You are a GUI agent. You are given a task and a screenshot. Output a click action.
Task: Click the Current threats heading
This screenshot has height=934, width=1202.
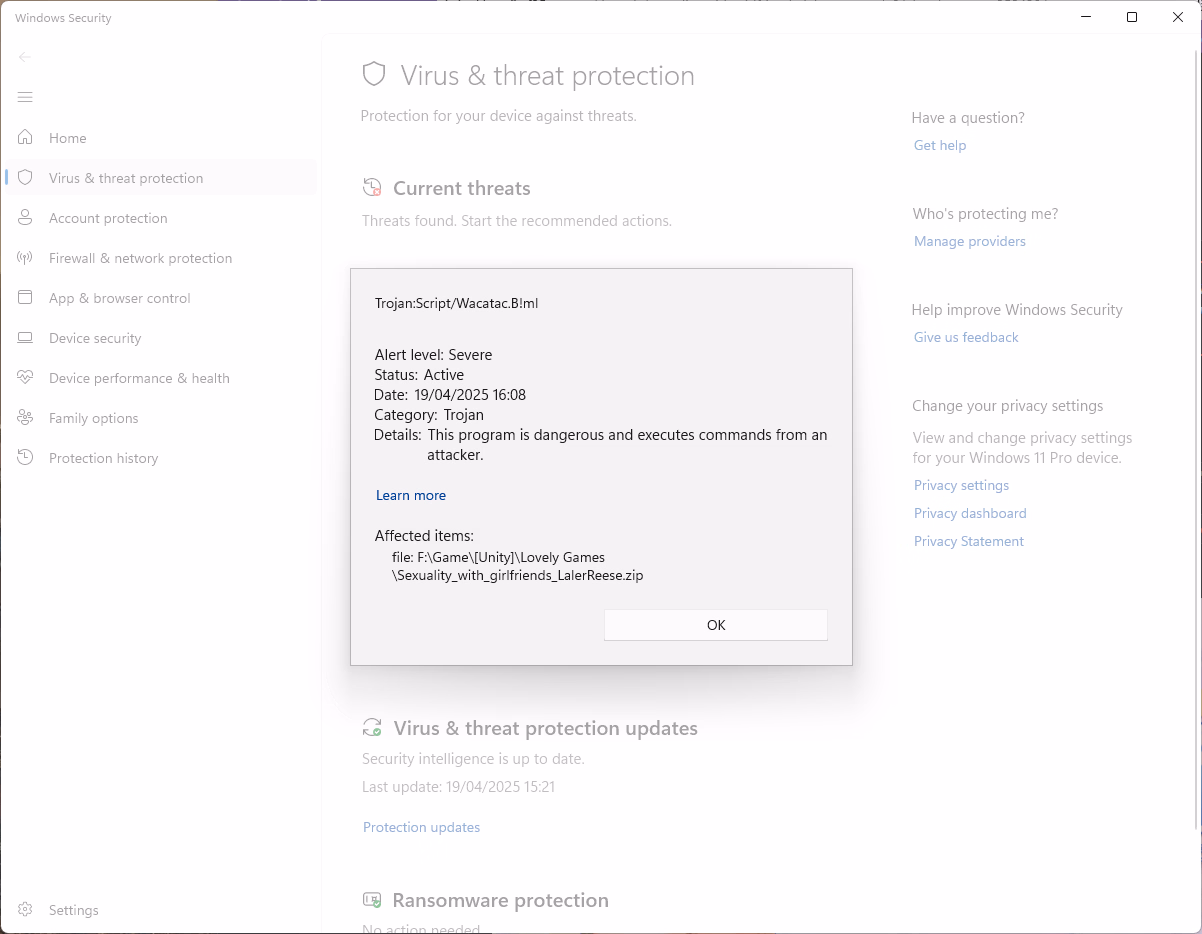[462, 188]
